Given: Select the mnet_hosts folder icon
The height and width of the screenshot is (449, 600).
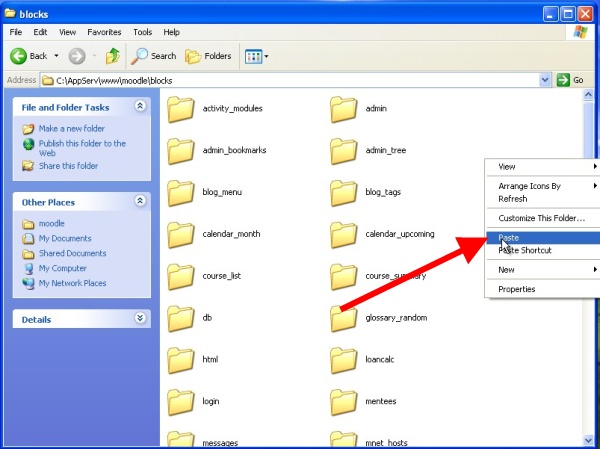Looking at the screenshot, I should pos(344,439).
